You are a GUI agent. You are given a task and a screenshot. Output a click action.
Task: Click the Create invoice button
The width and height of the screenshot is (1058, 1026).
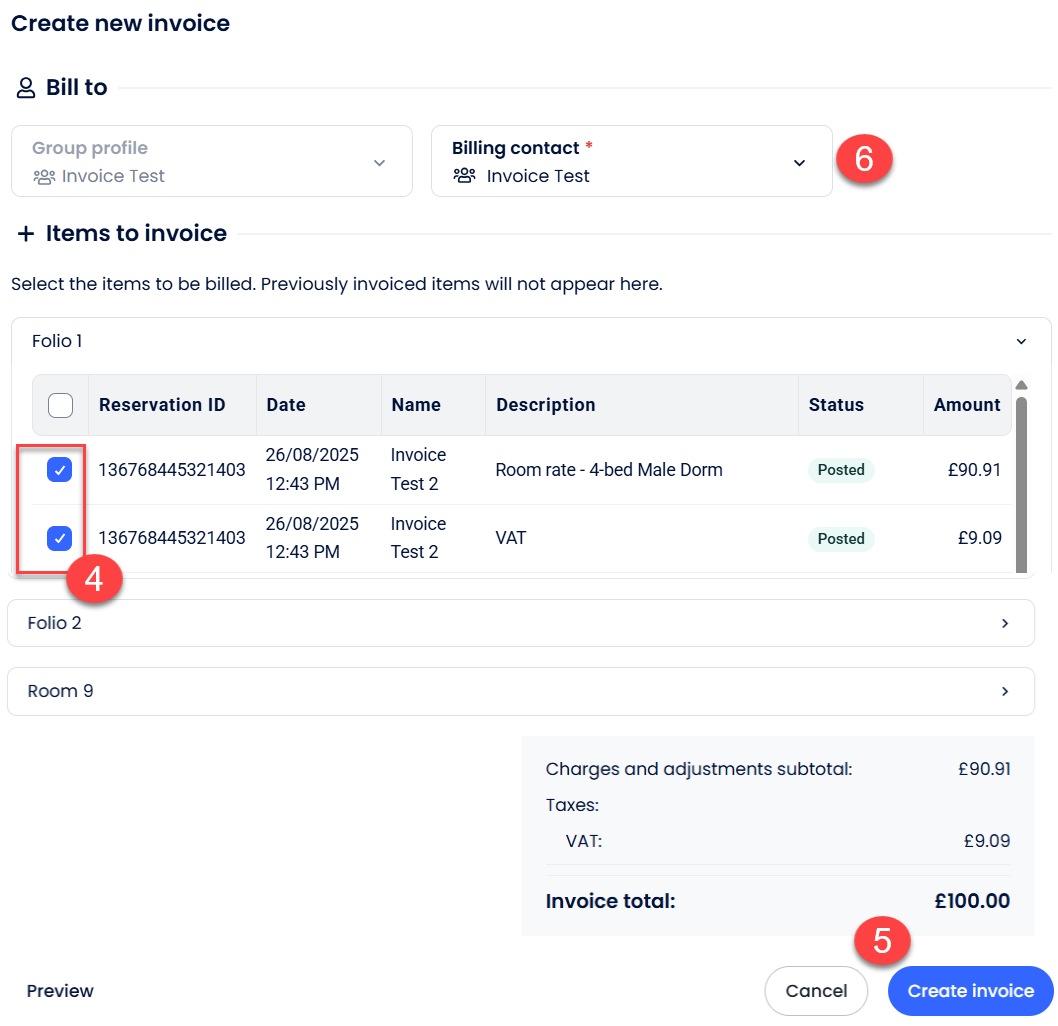click(x=970, y=991)
